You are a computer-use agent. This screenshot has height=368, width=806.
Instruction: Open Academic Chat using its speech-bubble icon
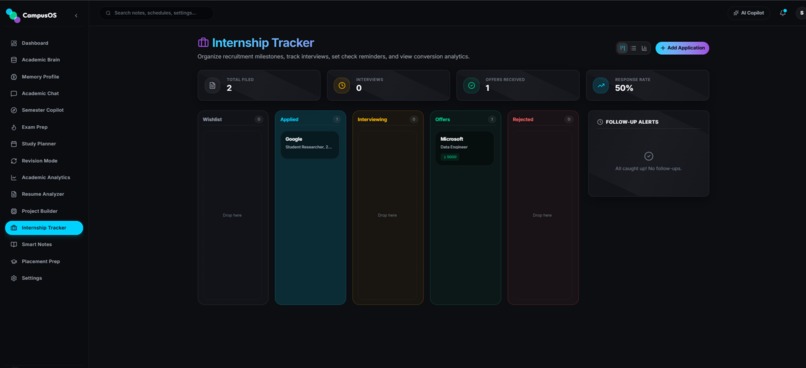click(x=14, y=94)
